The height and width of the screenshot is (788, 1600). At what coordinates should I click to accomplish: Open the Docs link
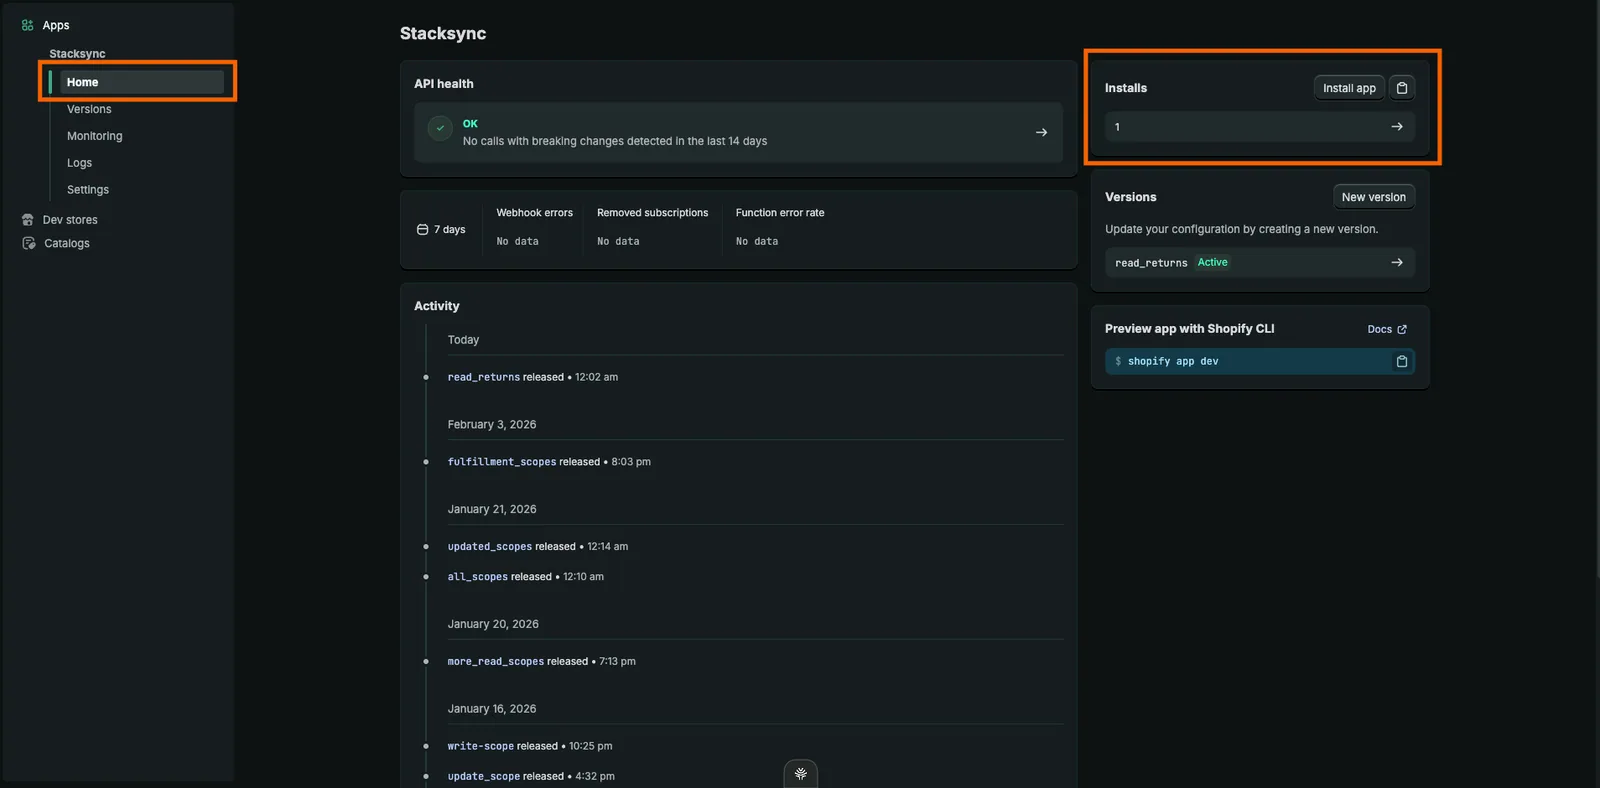[x=1387, y=329]
